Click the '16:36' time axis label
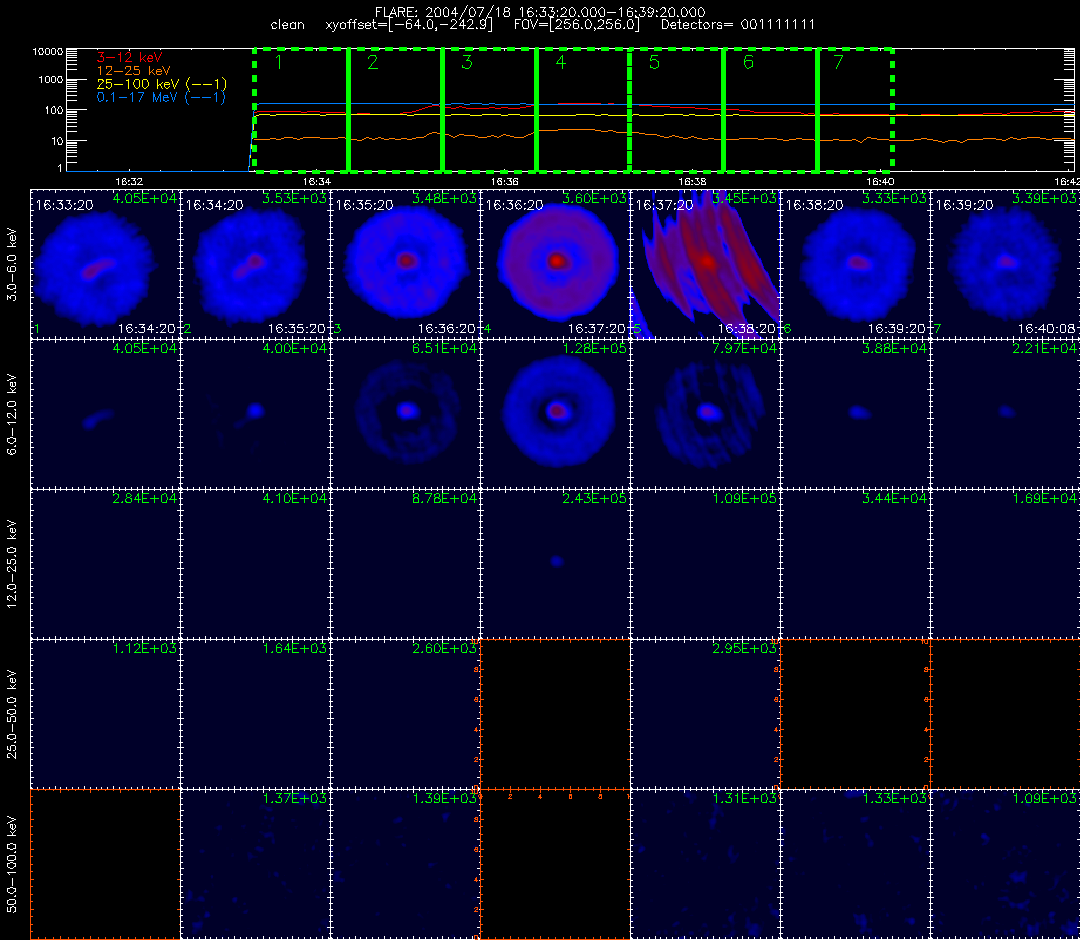 tap(504, 181)
